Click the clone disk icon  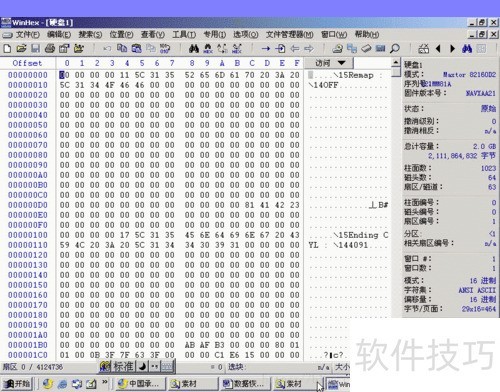tap(352, 49)
